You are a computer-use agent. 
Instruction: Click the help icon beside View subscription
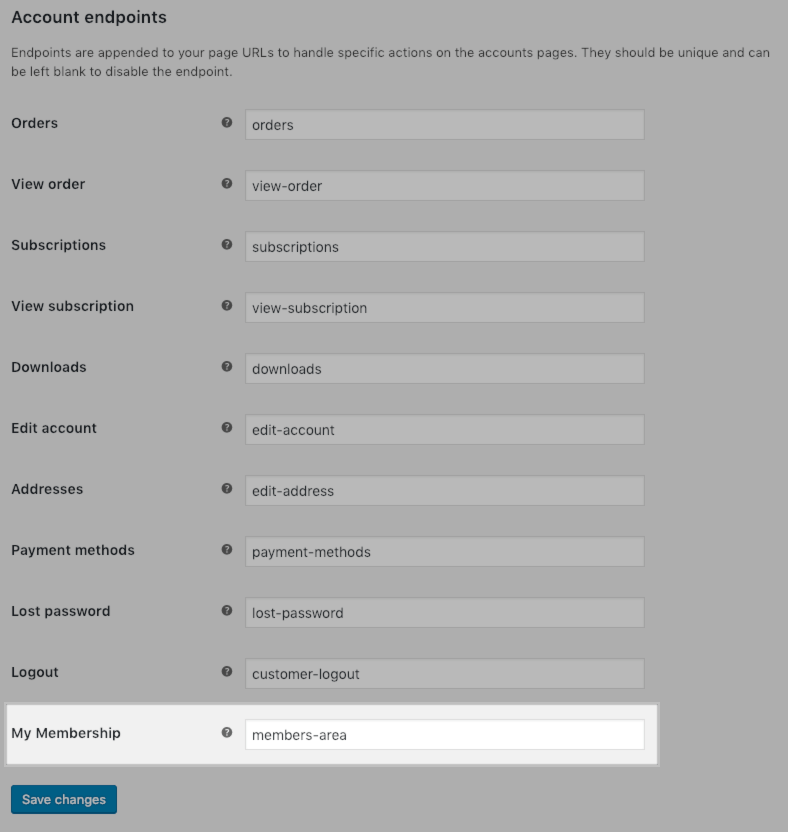pos(227,304)
